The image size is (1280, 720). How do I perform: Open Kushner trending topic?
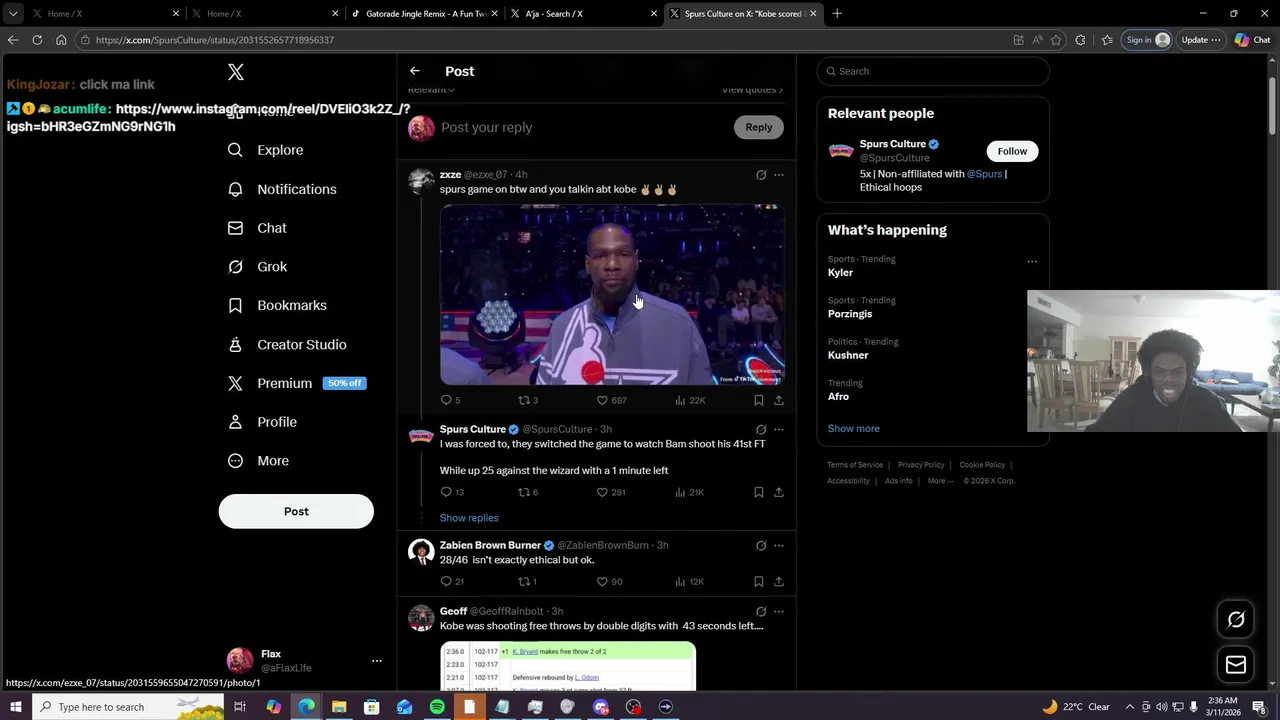coord(848,355)
